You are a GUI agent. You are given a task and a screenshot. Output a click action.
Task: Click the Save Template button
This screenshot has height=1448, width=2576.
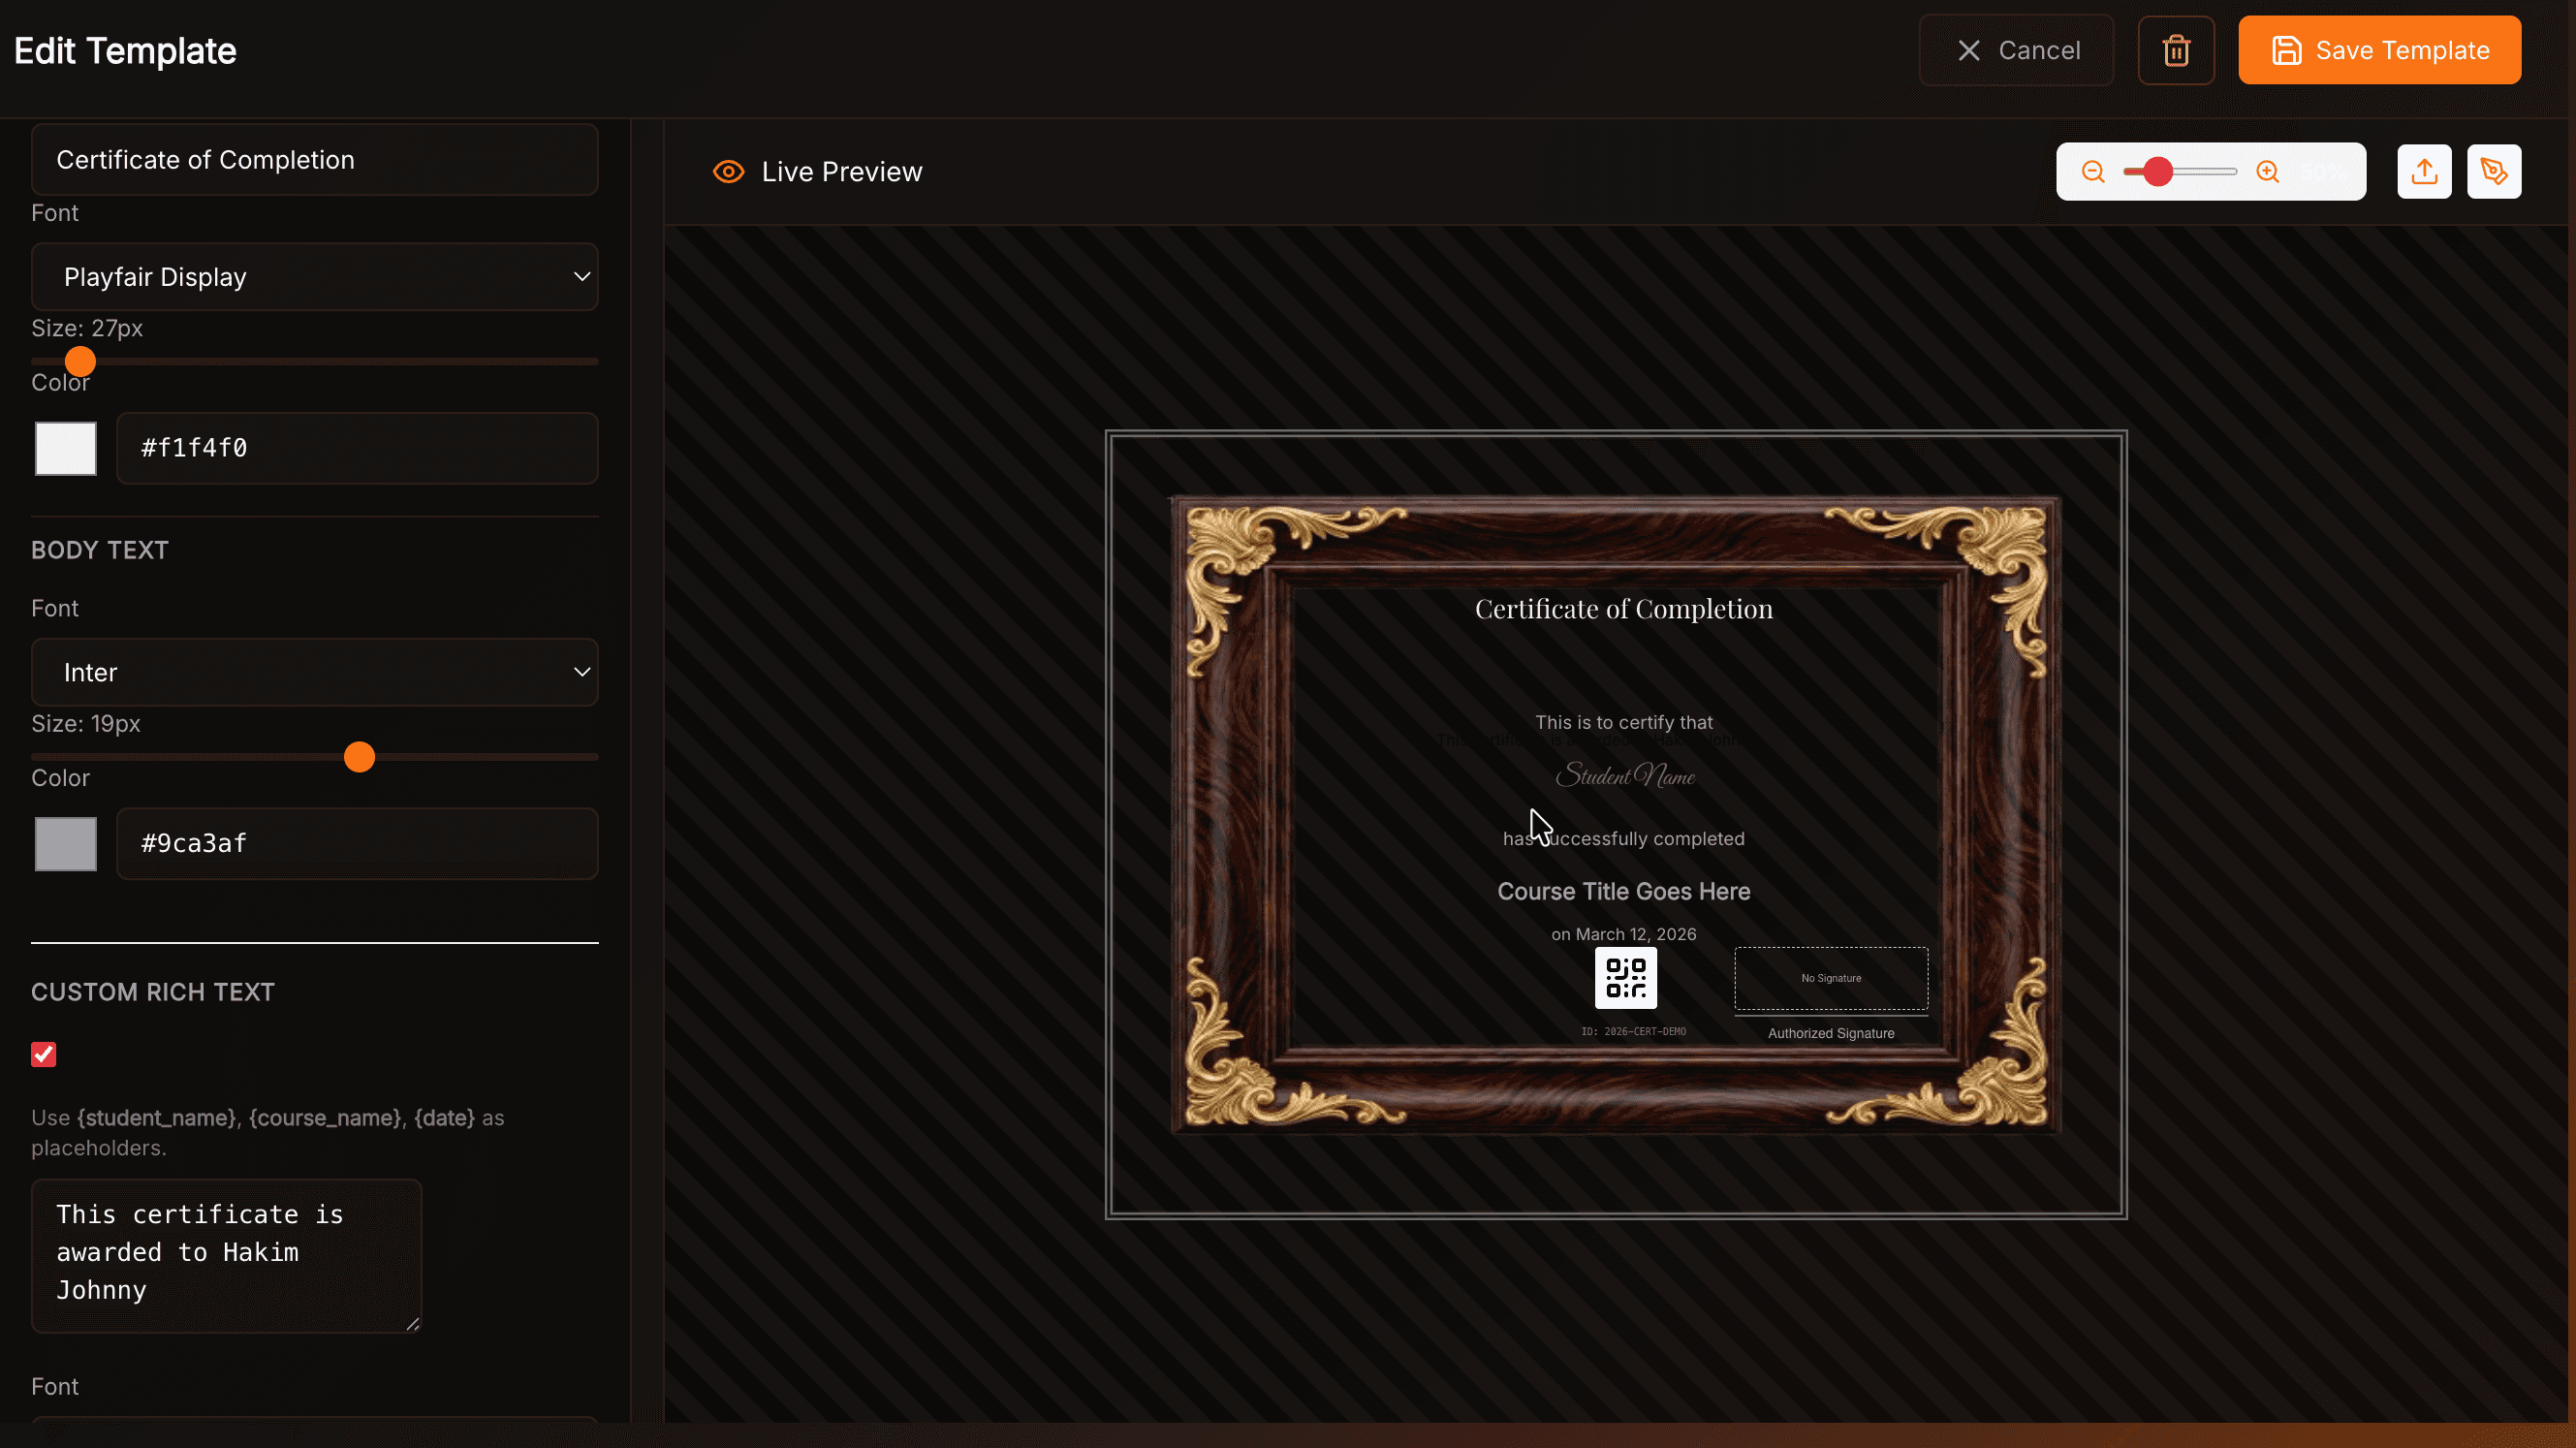(x=2379, y=51)
